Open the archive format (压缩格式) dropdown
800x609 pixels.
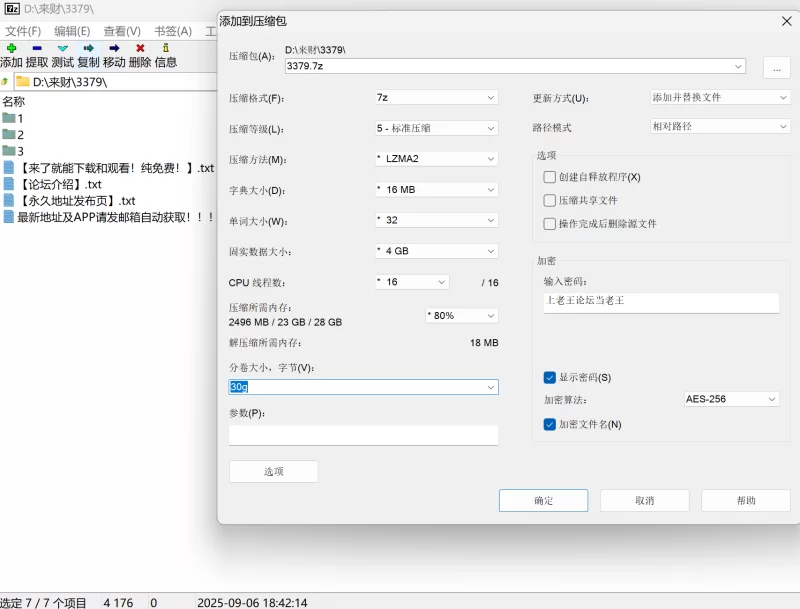tap(435, 98)
